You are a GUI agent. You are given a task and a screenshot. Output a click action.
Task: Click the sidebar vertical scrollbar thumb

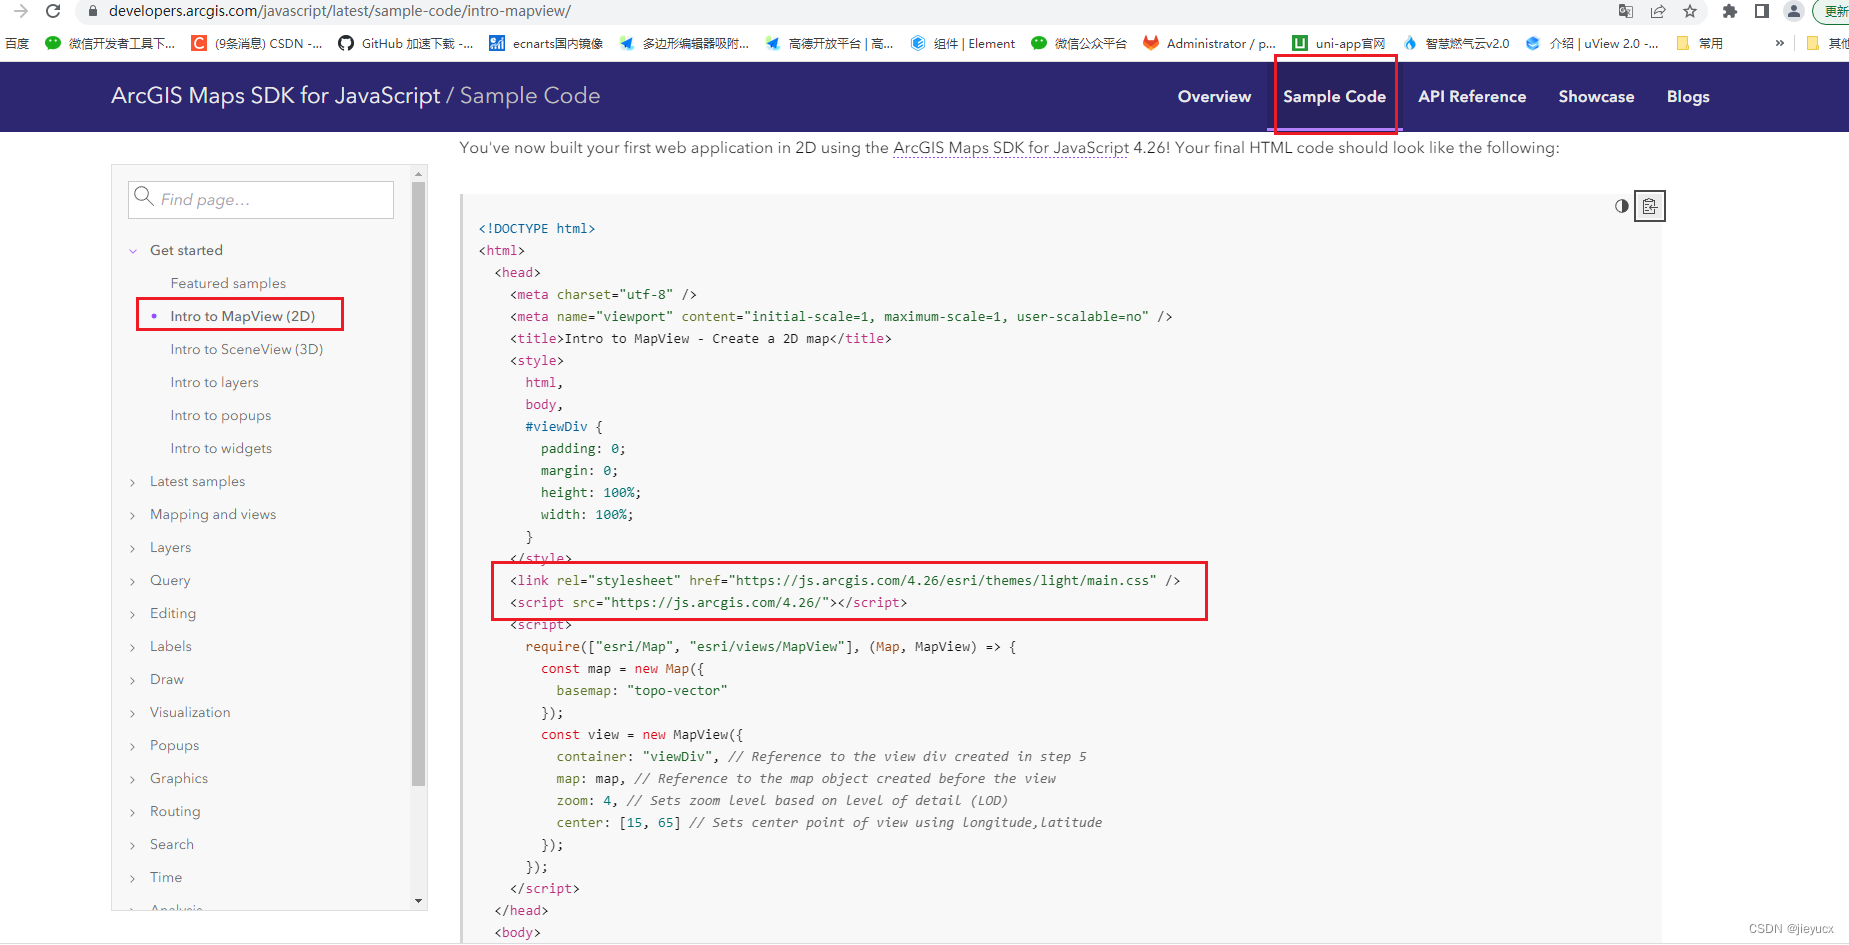418,484
